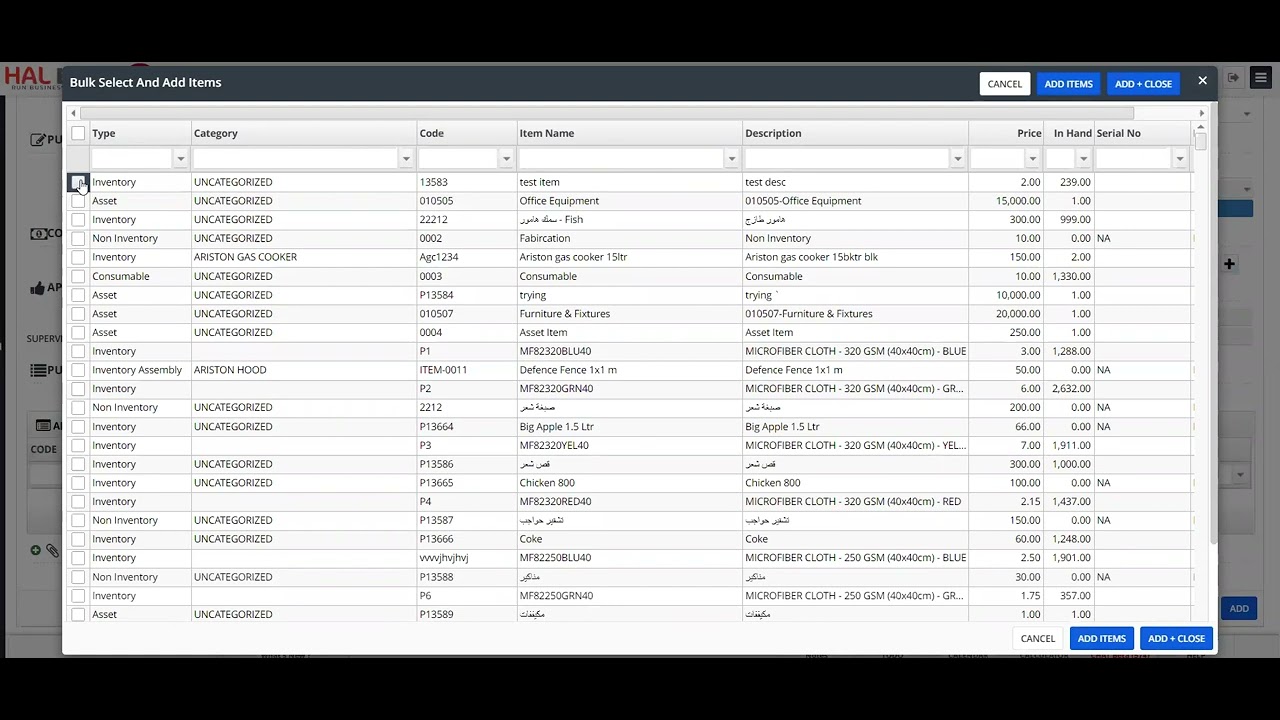Click the green add icon beside the paperclip
The width and height of the screenshot is (1280, 720).
tap(36, 550)
